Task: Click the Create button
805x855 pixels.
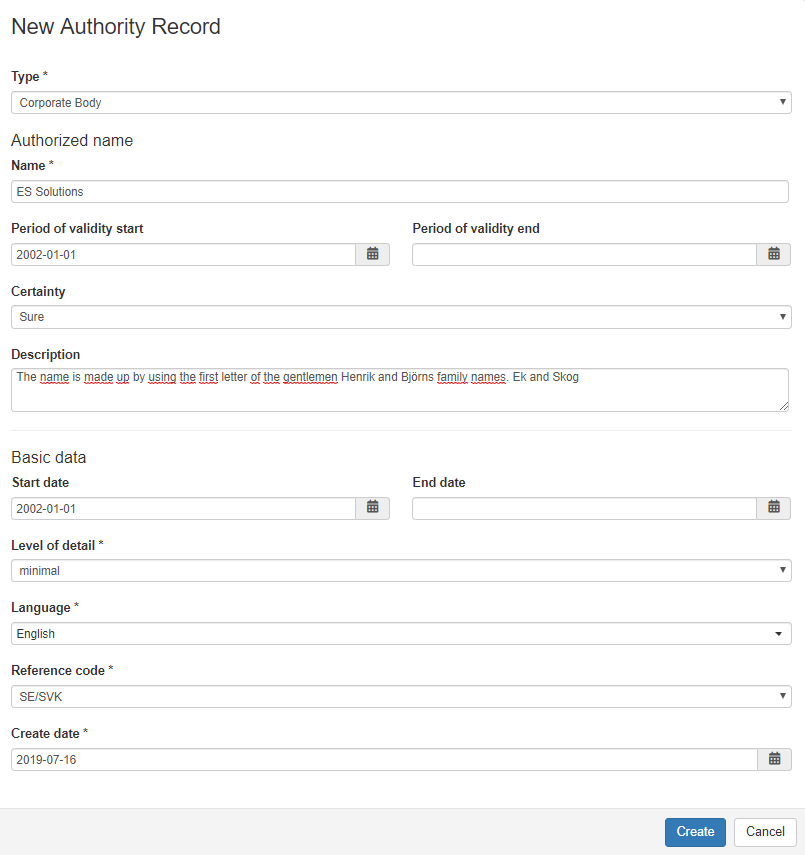Action: click(x=695, y=832)
